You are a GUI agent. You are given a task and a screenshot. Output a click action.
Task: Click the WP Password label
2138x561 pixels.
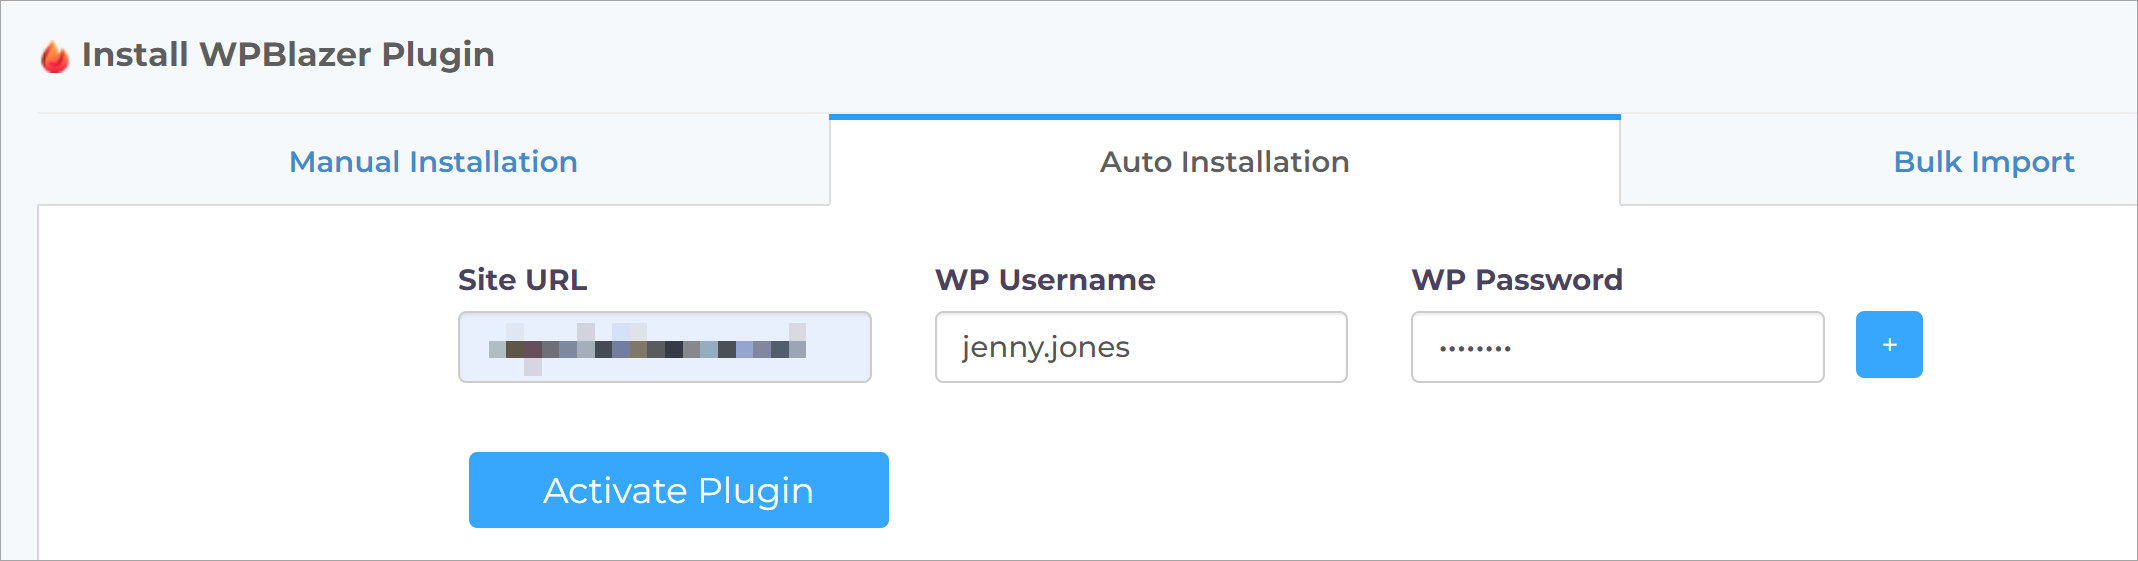[x=1517, y=280]
